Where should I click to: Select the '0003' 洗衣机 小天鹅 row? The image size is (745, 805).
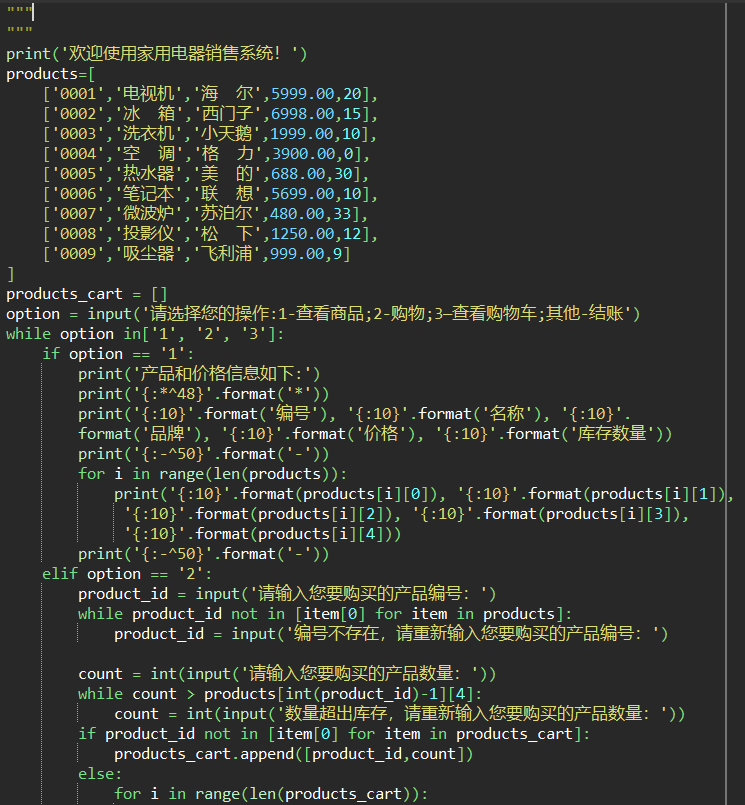coord(211,133)
